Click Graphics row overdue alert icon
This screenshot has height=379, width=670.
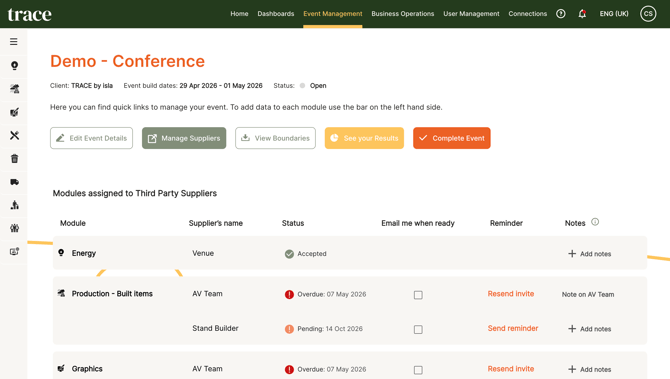289,370
